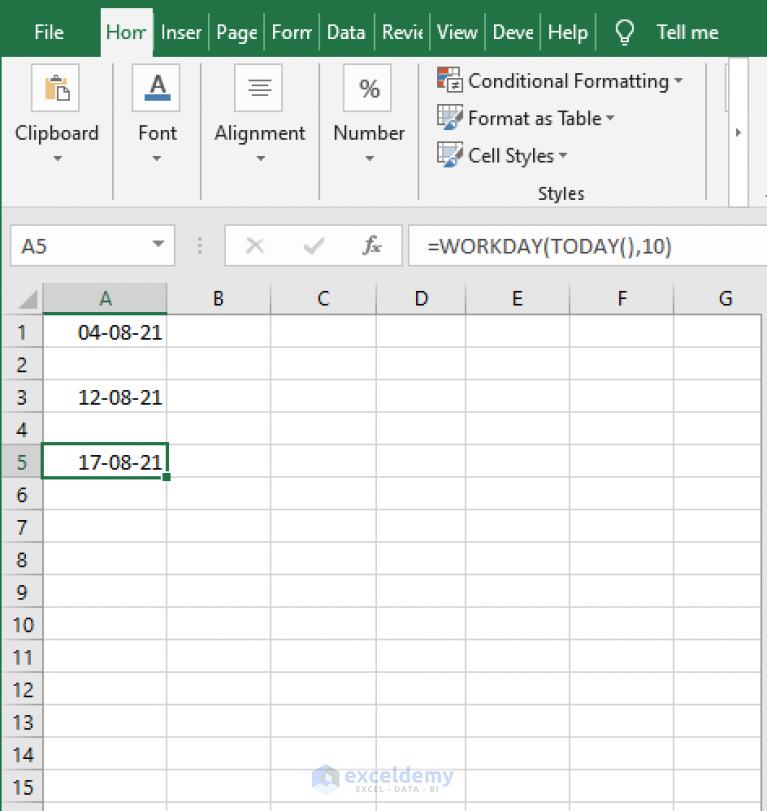Expand the Clipboard group dropdown
The width and height of the screenshot is (767, 811).
(x=57, y=158)
